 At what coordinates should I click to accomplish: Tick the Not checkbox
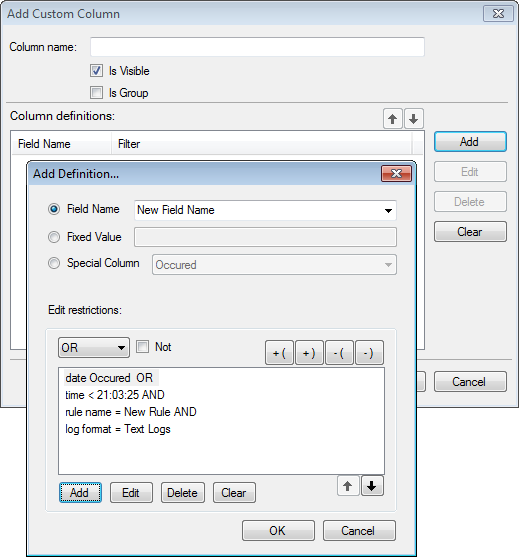(x=142, y=347)
